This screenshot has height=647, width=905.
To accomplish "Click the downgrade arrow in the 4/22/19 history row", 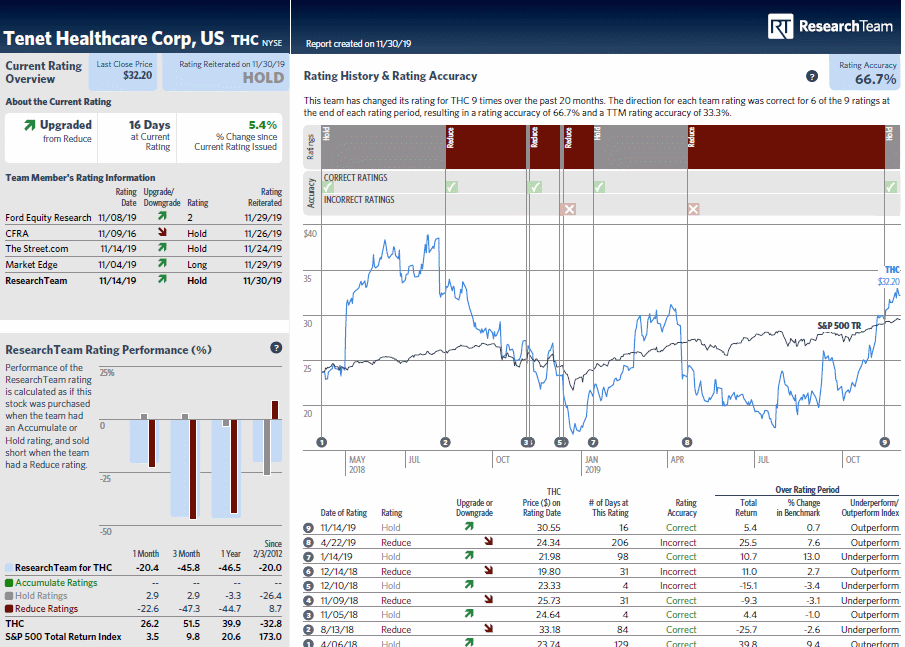I will 488,541.
